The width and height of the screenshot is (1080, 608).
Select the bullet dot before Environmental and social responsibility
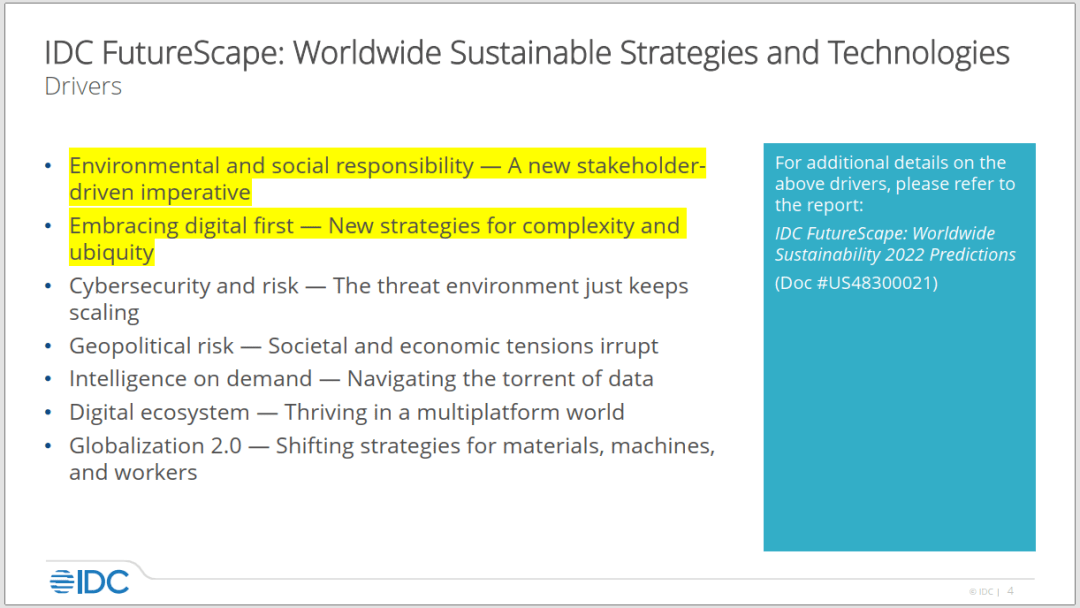tap(48, 166)
